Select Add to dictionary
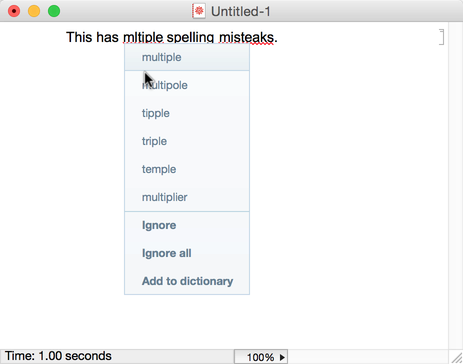The image size is (463, 364). 187,281
